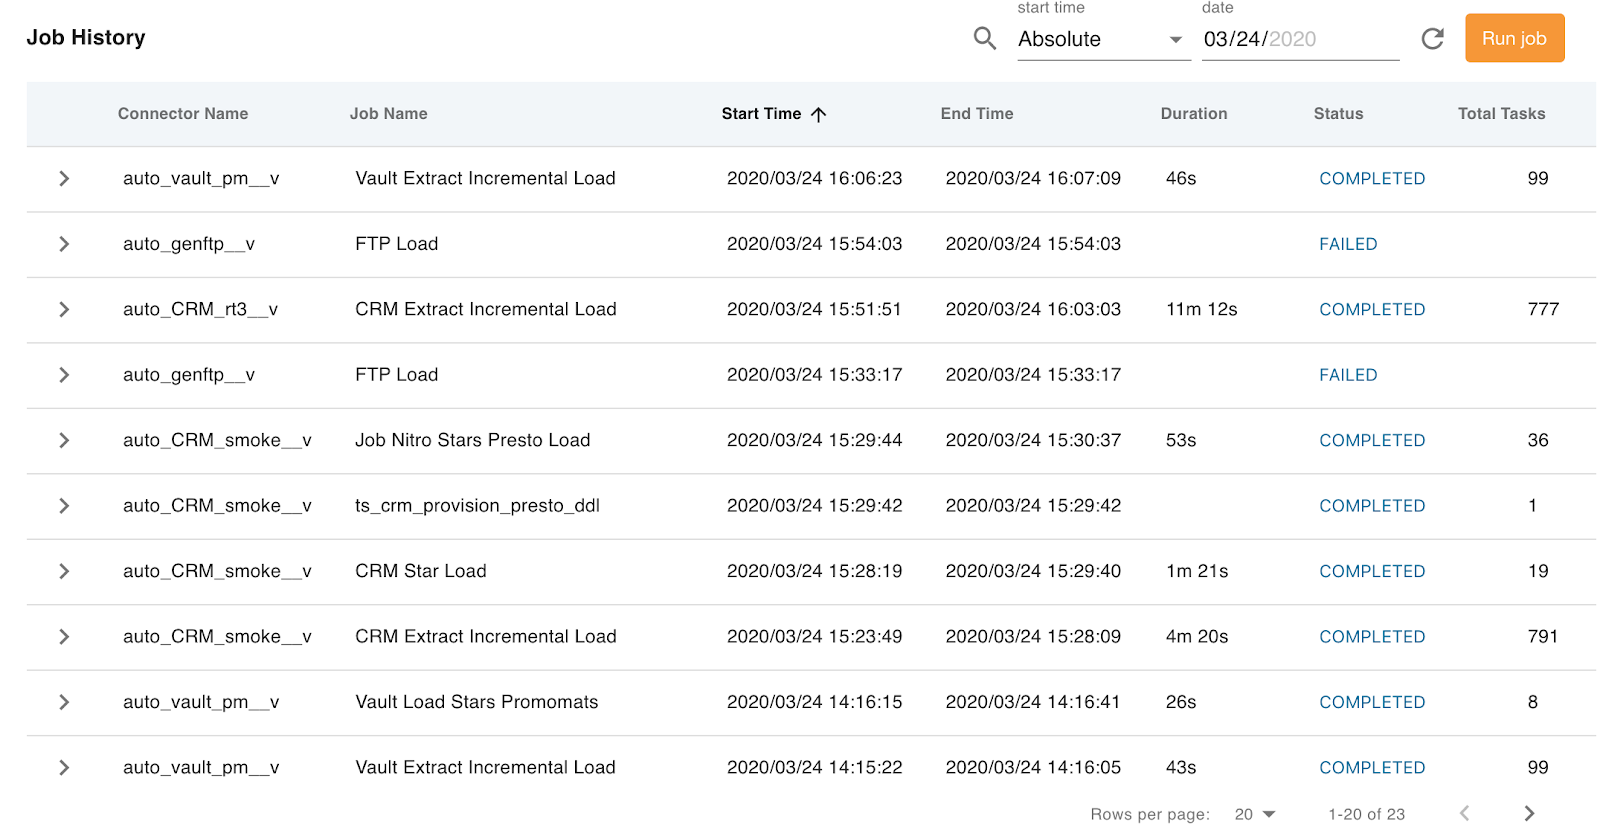The height and width of the screenshot is (839, 1600).
Task: Click the date input field
Action: click(1298, 40)
